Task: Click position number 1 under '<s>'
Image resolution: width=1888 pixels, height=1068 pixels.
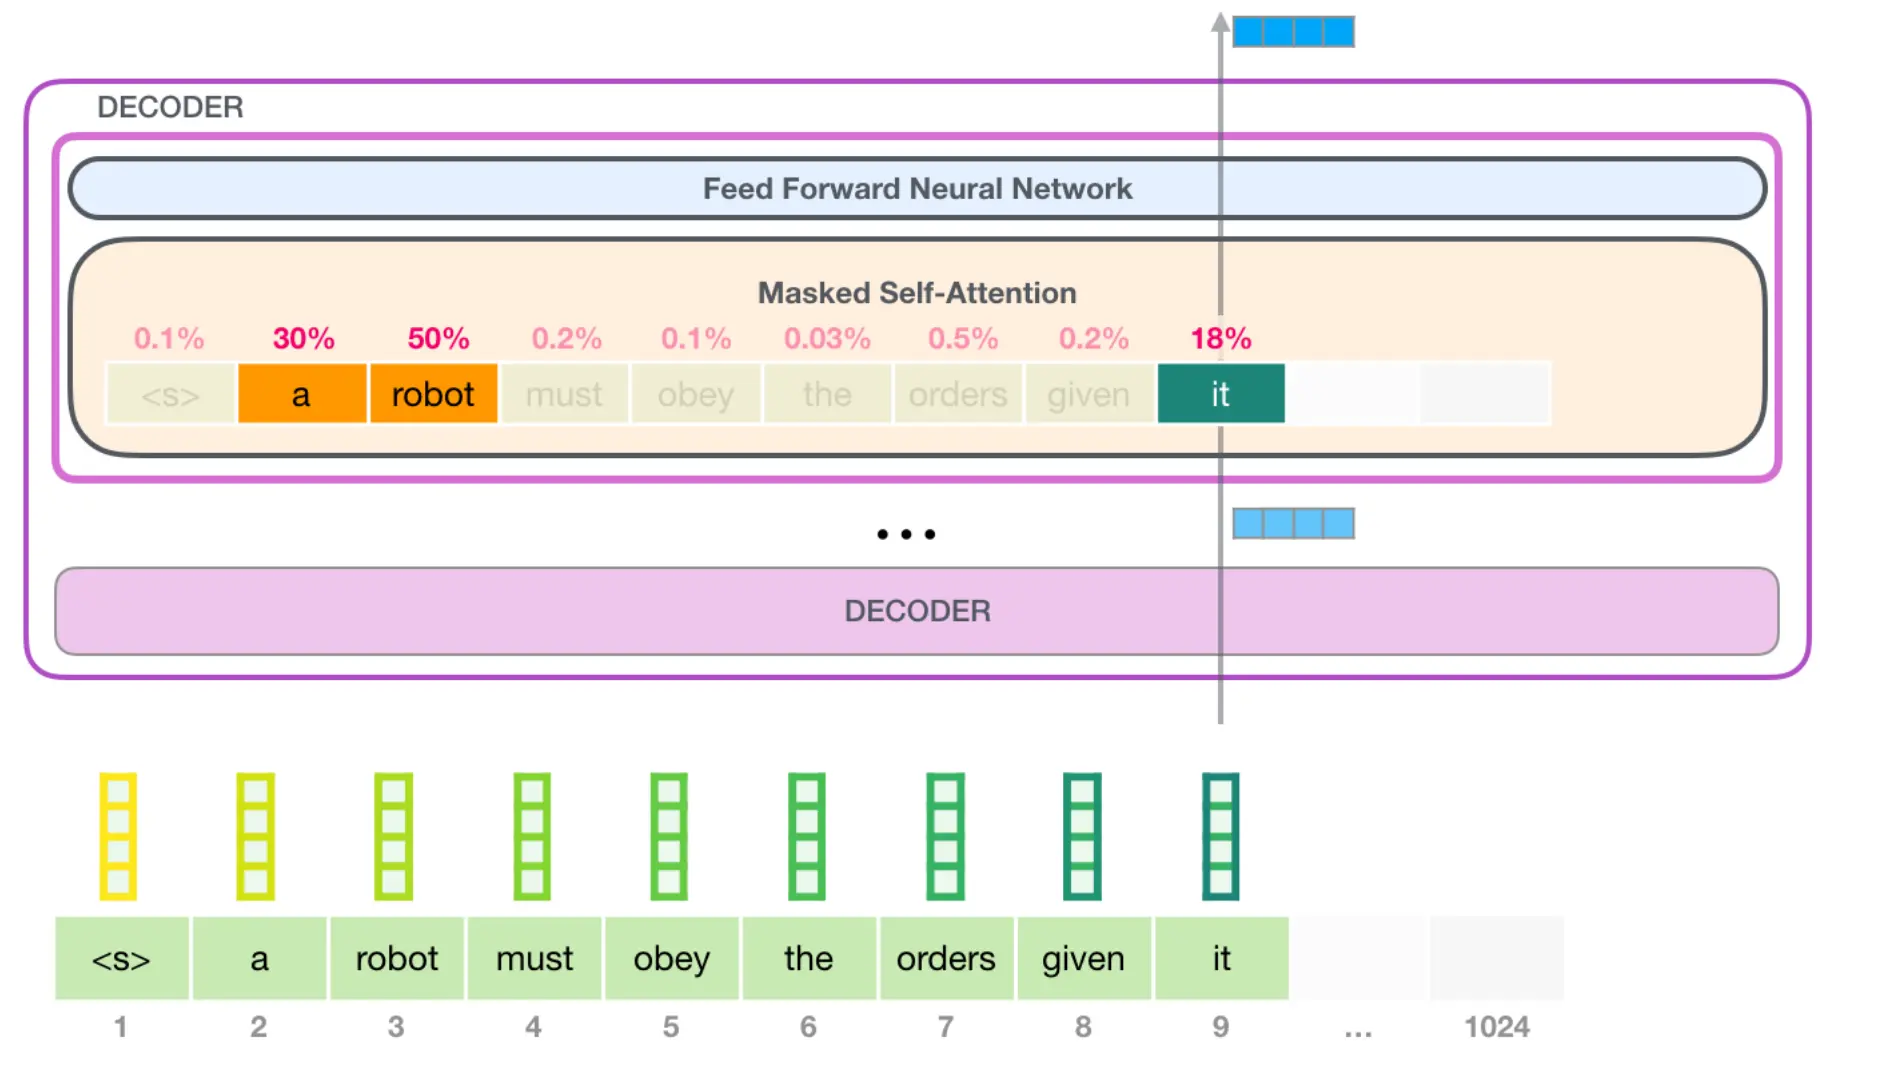Action: coord(121,1027)
